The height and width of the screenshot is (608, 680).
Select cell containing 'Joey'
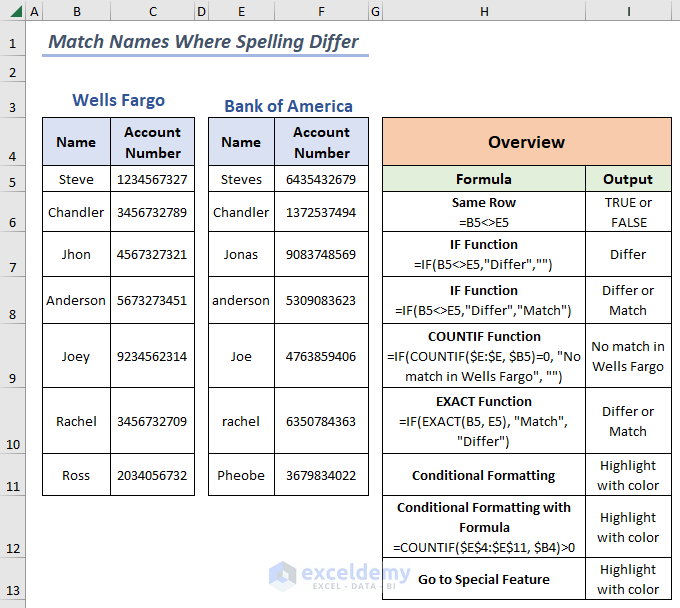tap(76, 356)
